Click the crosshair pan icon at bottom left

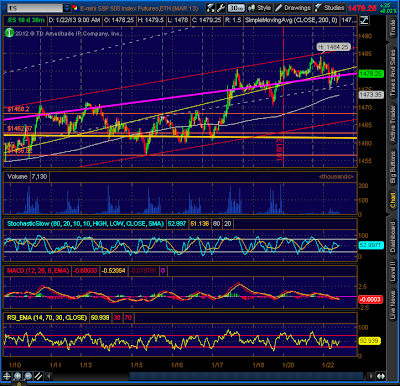[x=7, y=376]
